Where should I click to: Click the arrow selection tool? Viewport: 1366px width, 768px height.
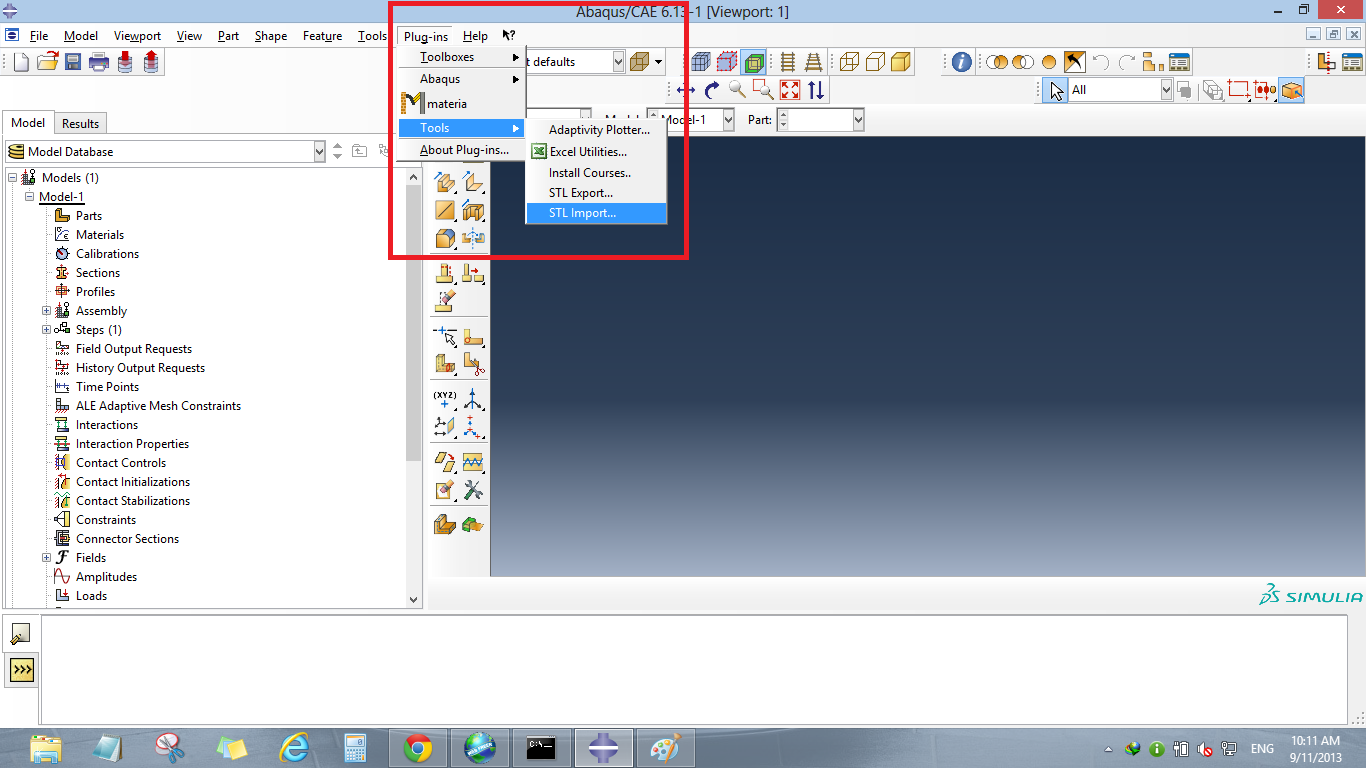[1055, 90]
